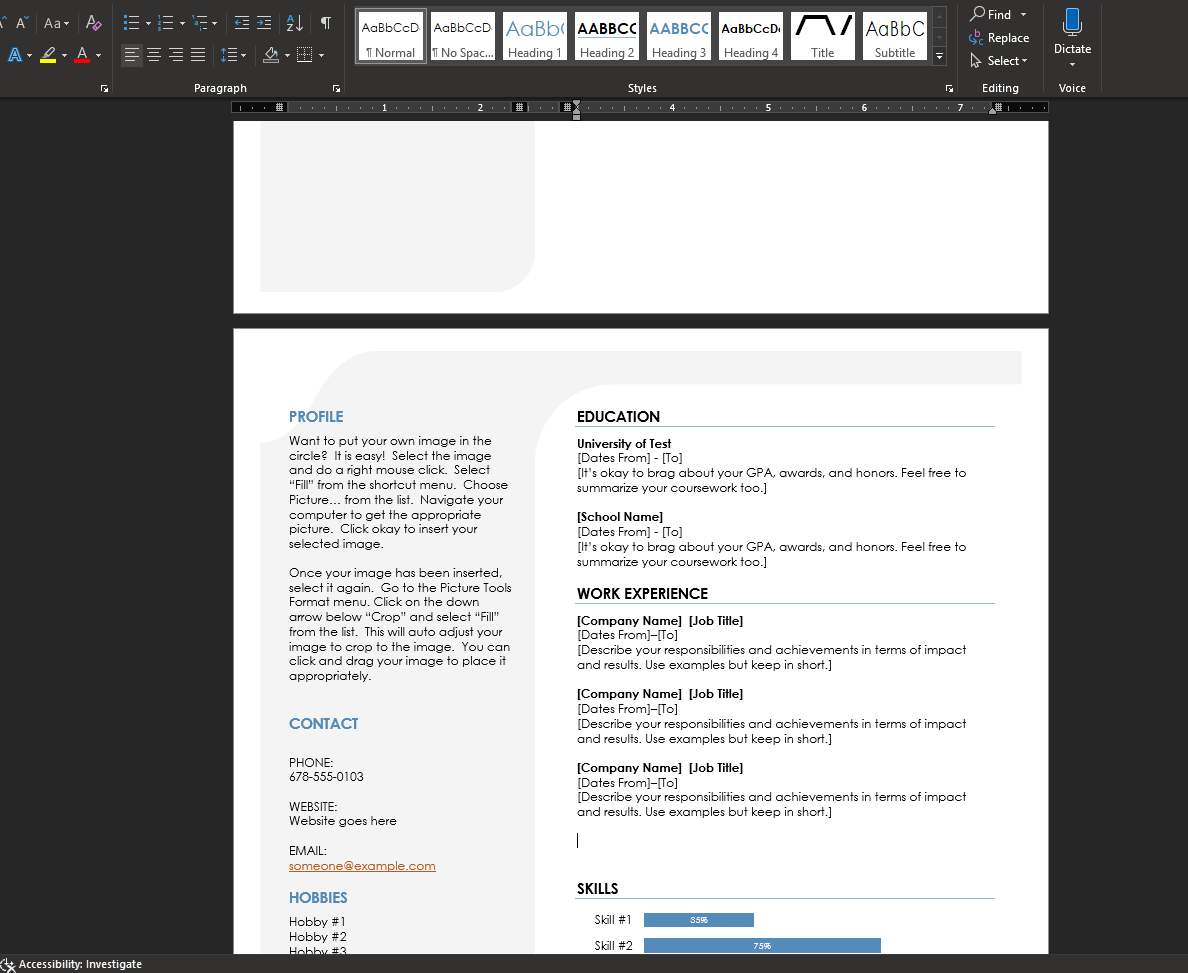Click the first line indent ruler marker
This screenshot has width=1188, height=973.
pos(577,104)
